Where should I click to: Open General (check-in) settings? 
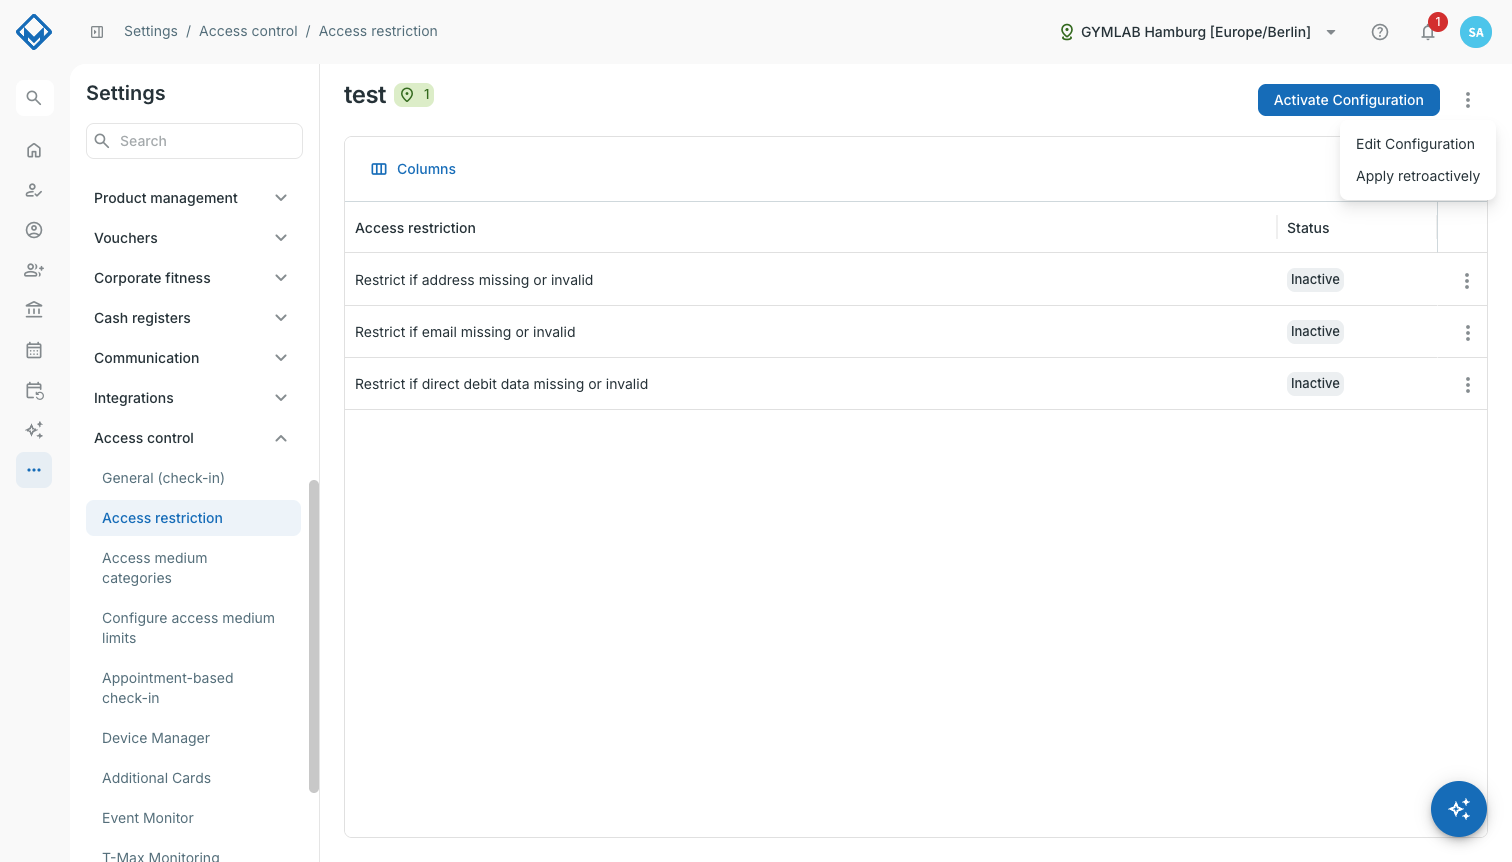(x=193, y=478)
